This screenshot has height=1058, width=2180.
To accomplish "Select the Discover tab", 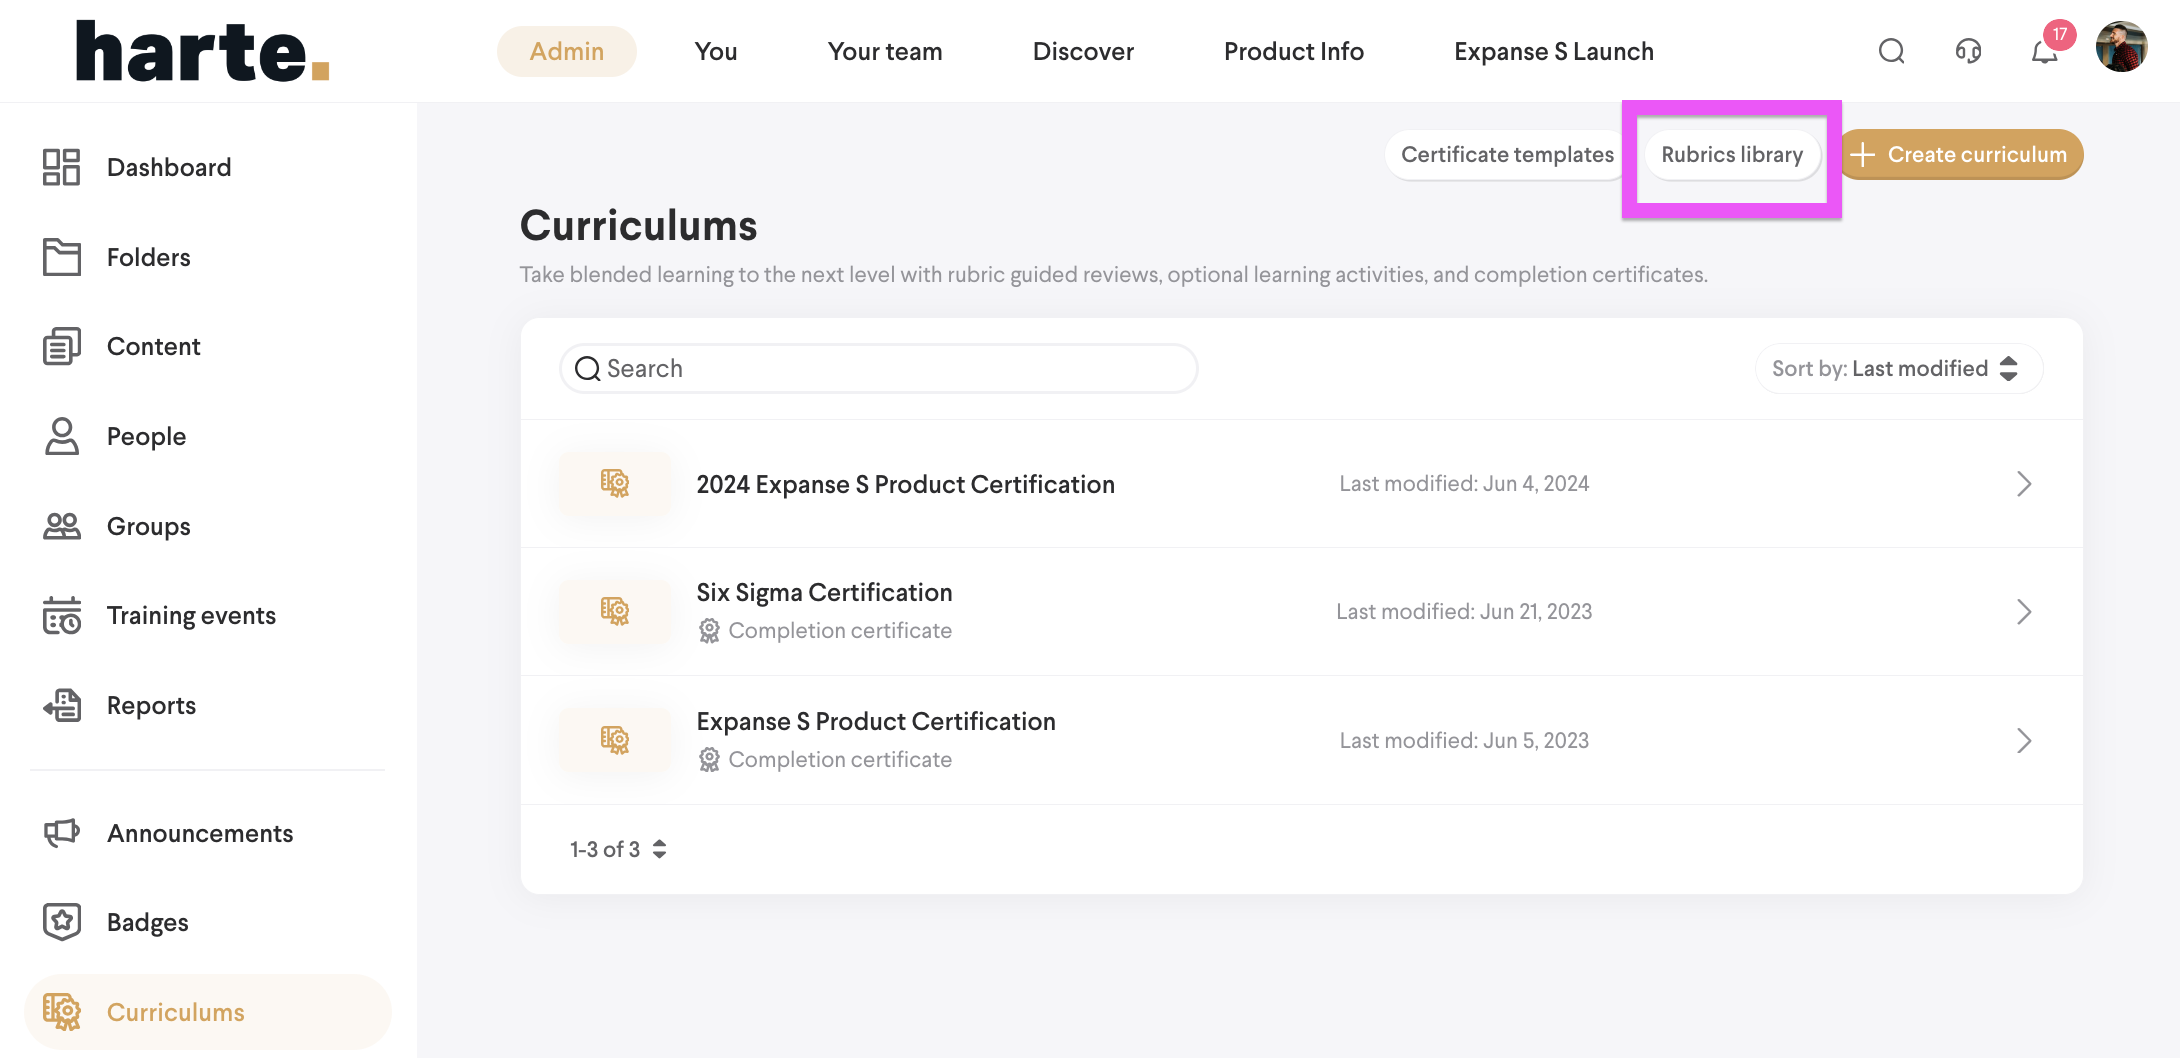I will click(x=1083, y=51).
